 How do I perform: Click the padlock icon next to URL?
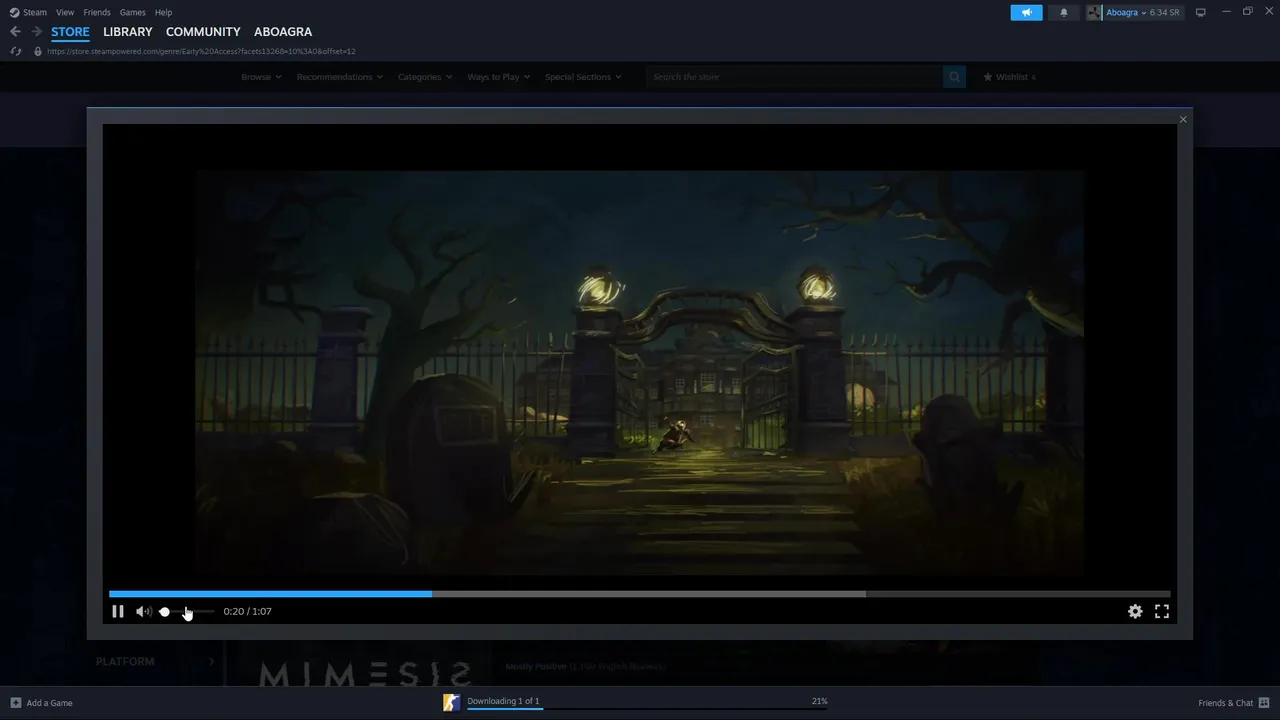pyautogui.click(x=38, y=51)
